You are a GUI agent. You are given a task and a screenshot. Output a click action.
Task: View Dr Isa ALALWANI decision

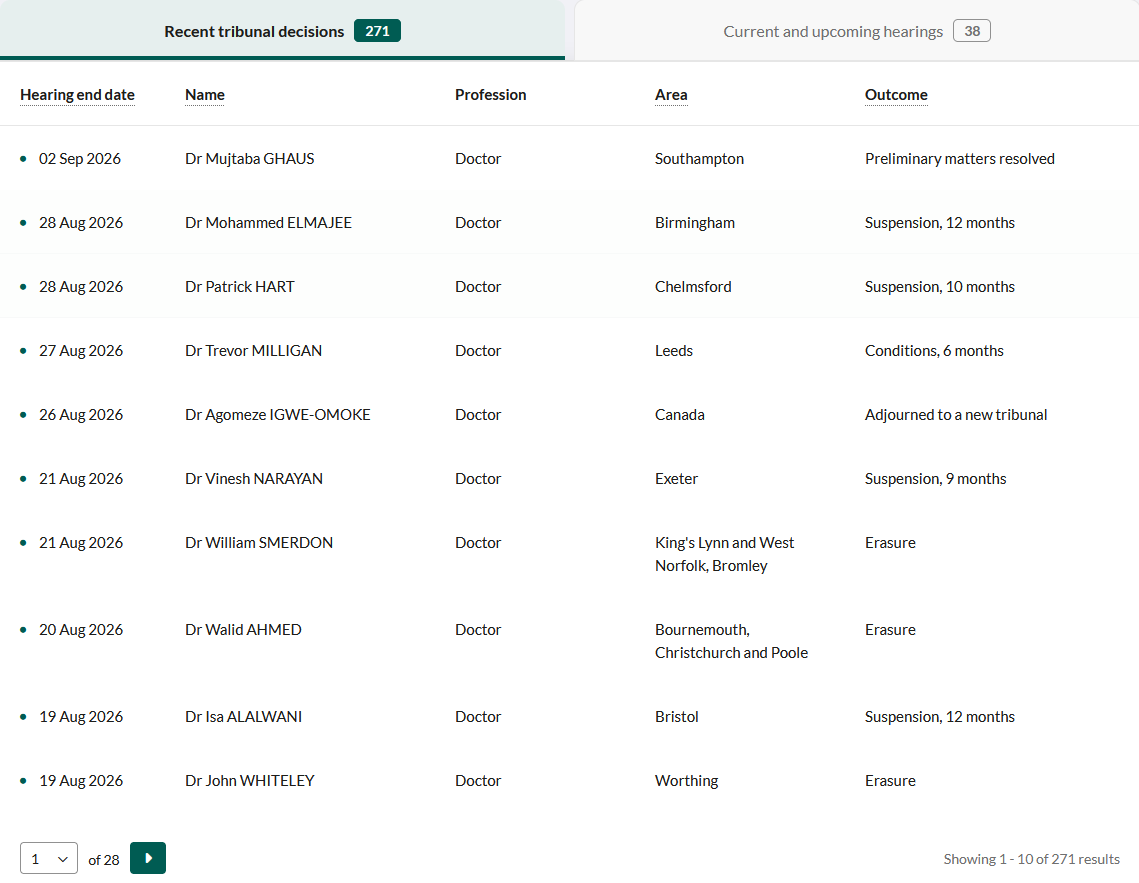570,716
